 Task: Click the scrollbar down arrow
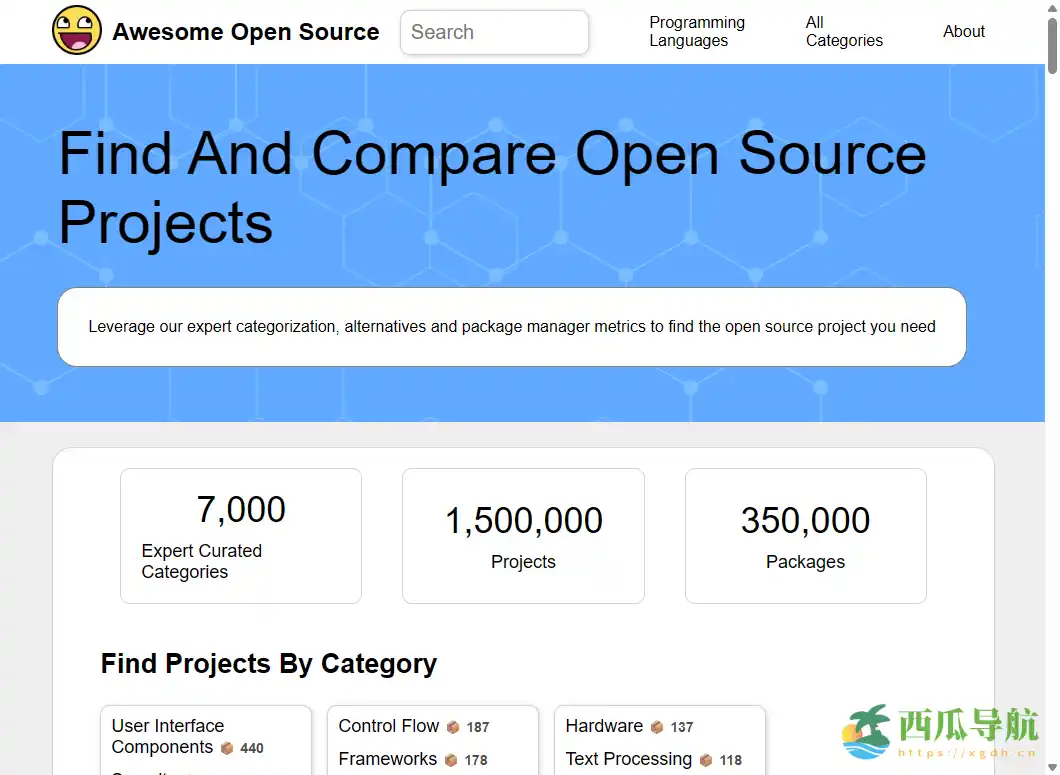[x=1052, y=766]
